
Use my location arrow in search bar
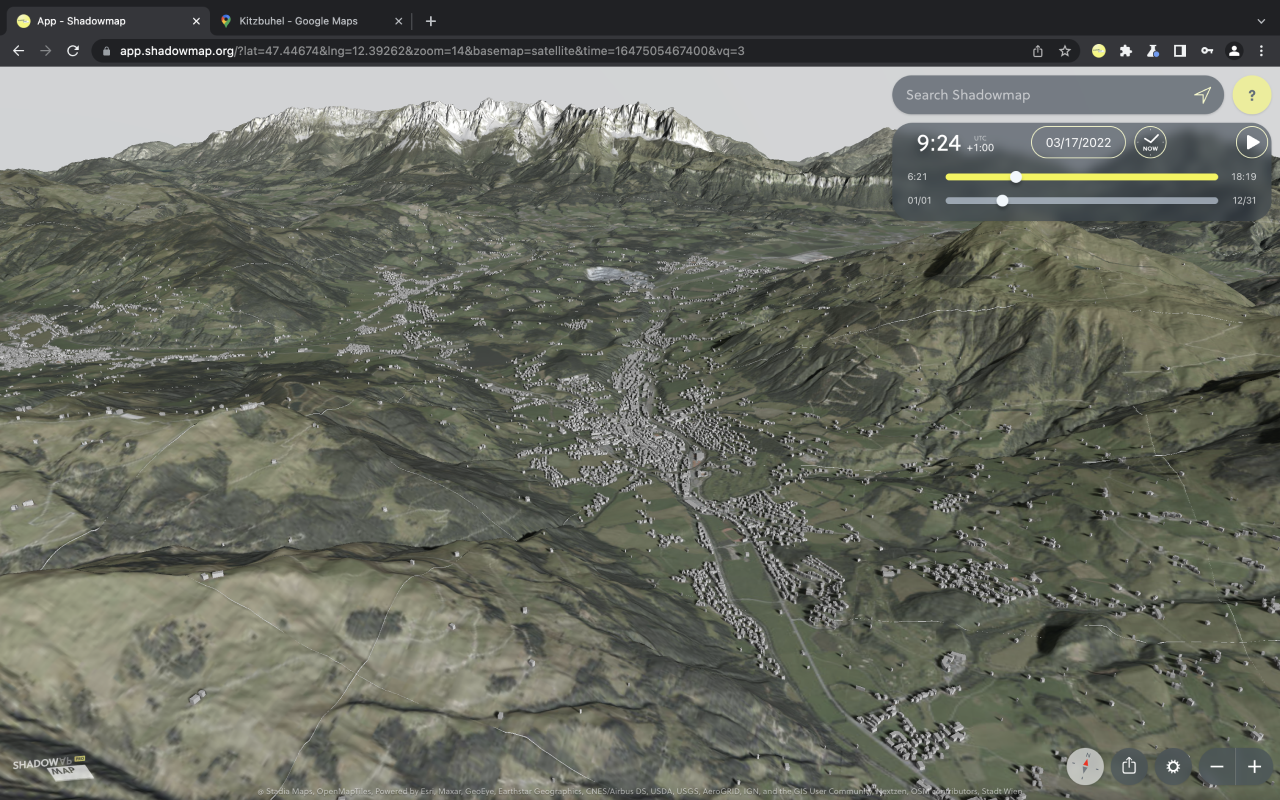1202,95
